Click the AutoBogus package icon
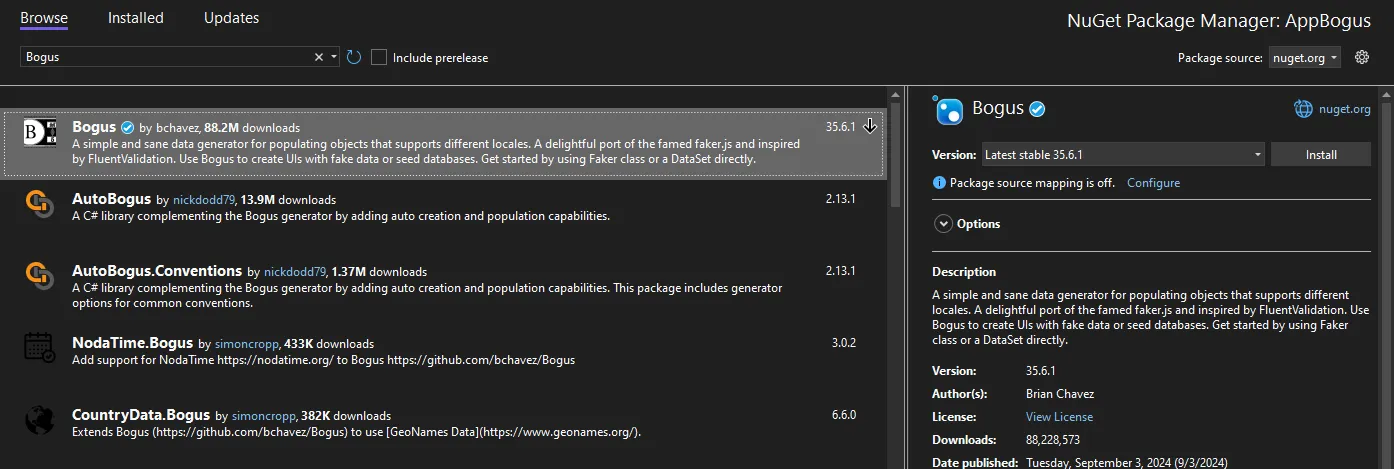Screen dimensions: 1394x469 click(39, 204)
